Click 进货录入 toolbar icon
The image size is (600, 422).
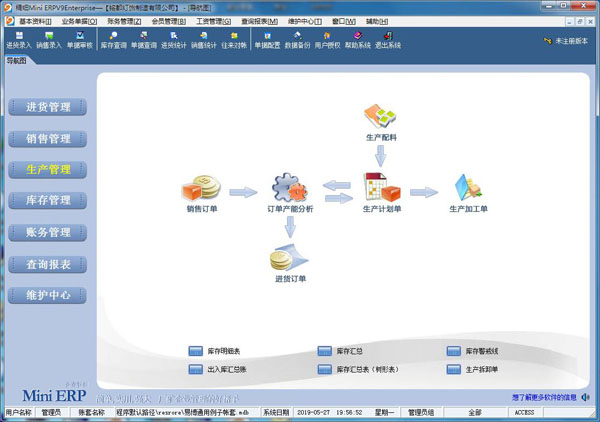(x=20, y=40)
